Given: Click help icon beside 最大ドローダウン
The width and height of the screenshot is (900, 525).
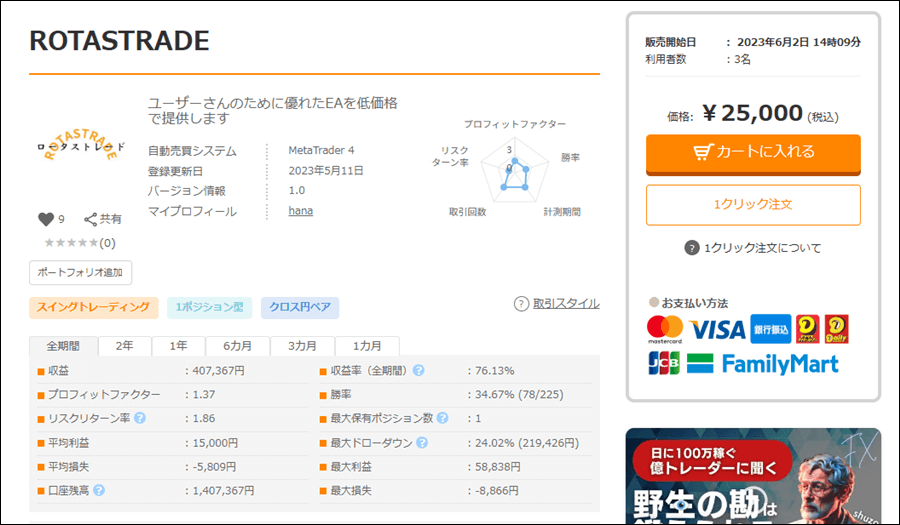Looking at the screenshot, I should [x=422, y=442].
